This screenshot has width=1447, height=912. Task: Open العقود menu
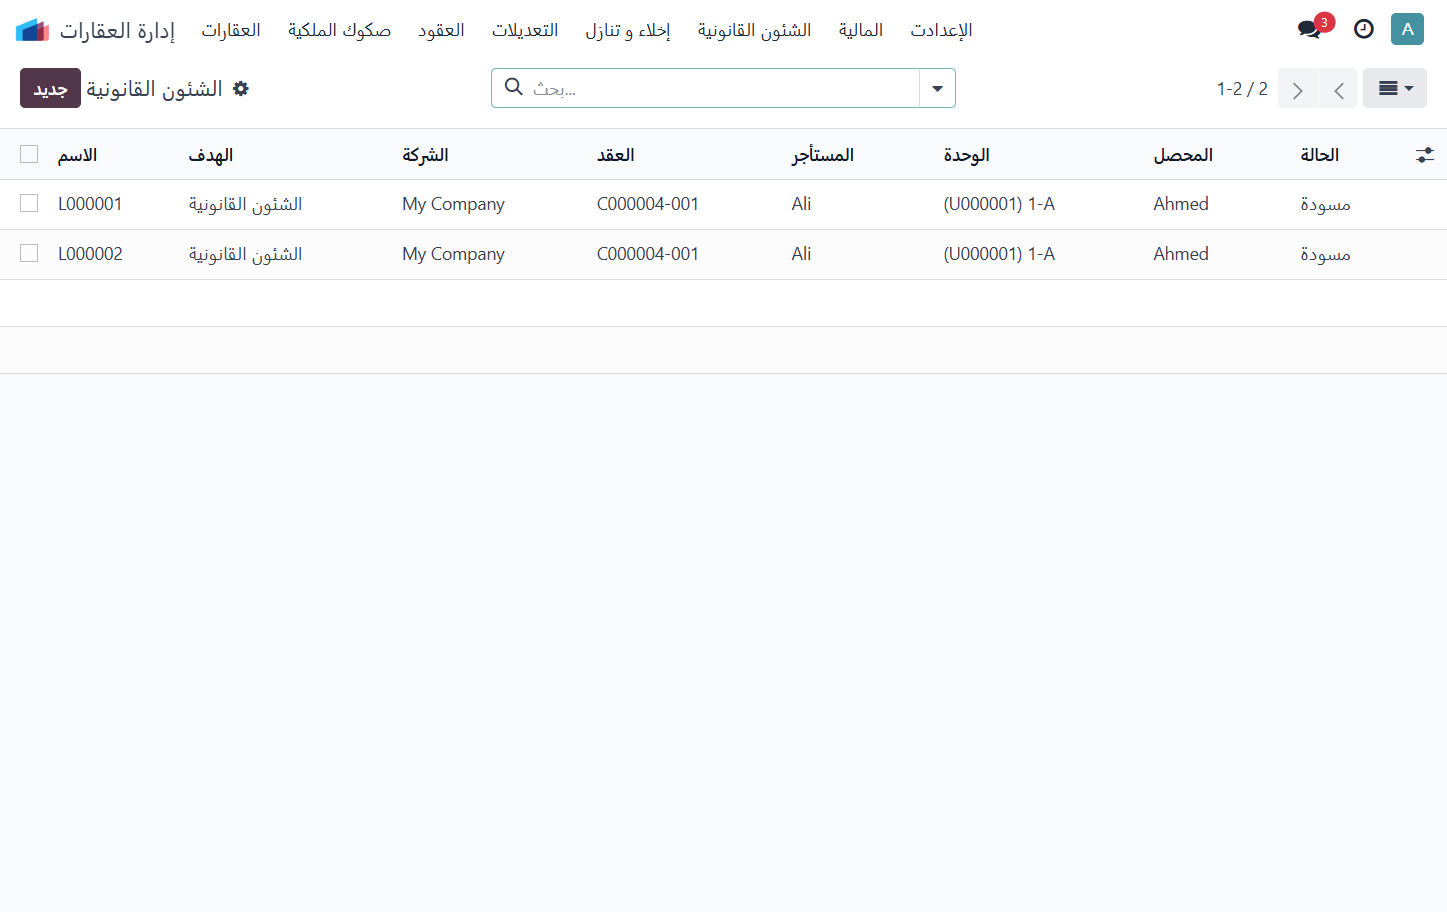pos(441,30)
